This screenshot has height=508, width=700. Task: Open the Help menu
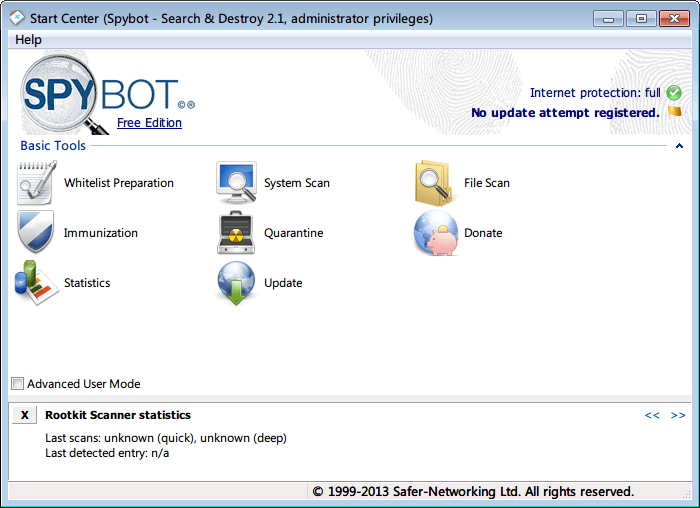pos(28,40)
